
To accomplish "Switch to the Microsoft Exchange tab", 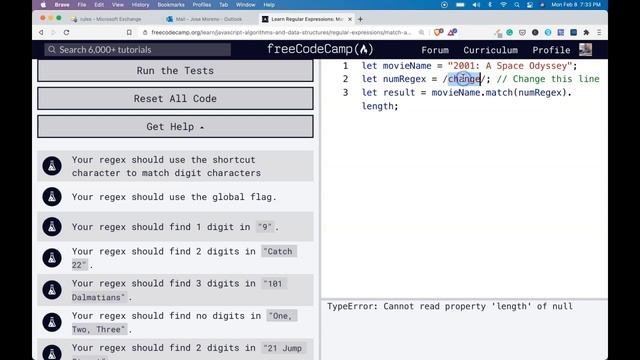I will [x=107, y=19].
